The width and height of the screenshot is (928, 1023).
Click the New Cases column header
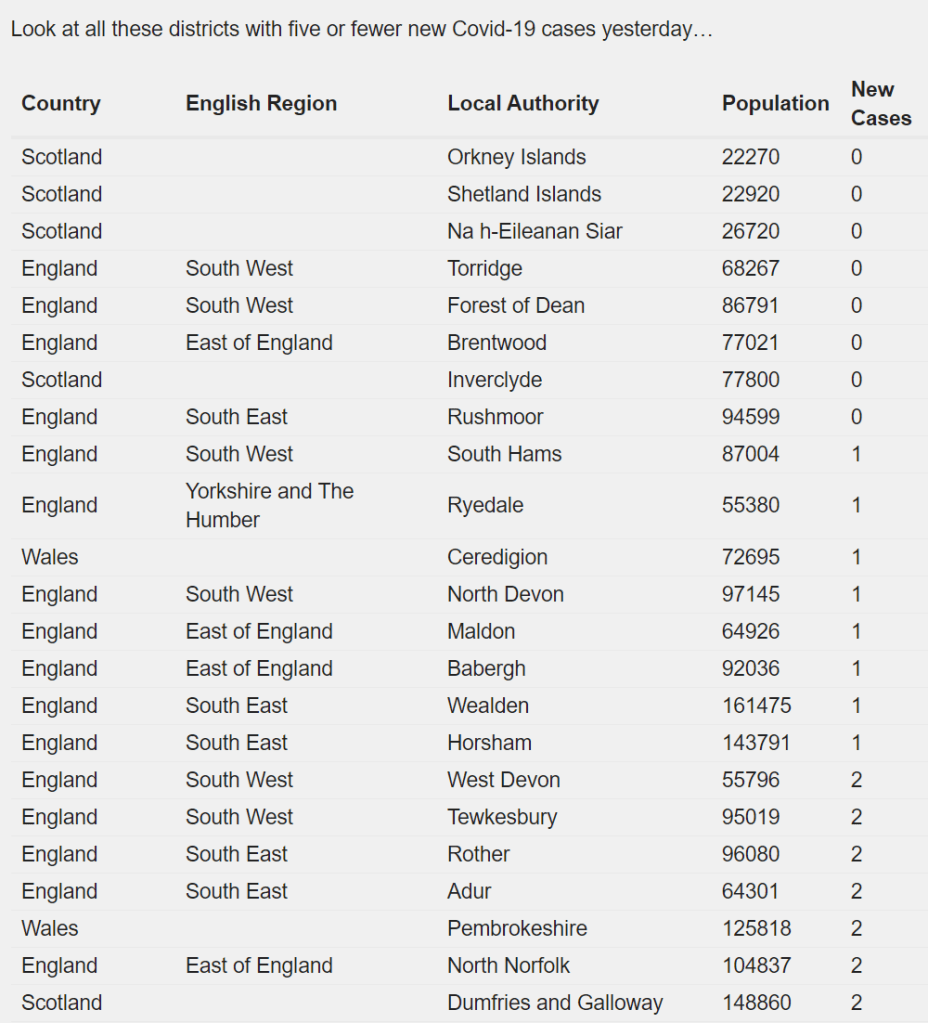pos(880,103)
